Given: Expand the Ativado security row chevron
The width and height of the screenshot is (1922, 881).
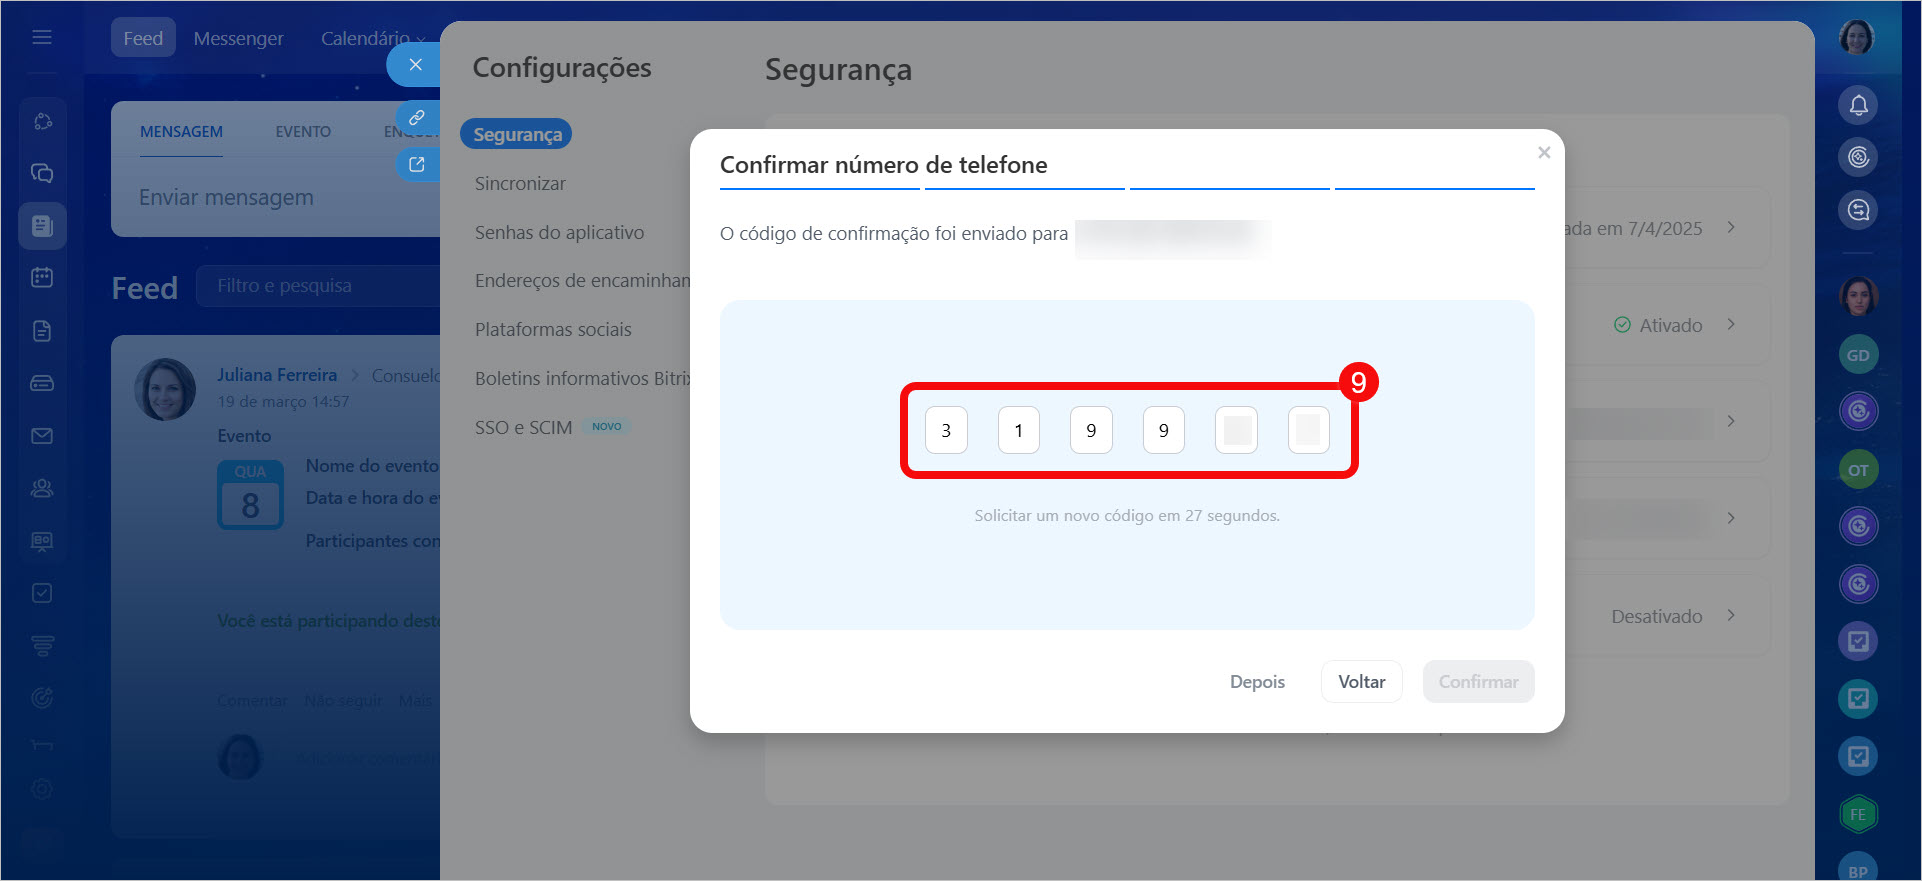Looking at the screenshot, I should [1731, 325].
